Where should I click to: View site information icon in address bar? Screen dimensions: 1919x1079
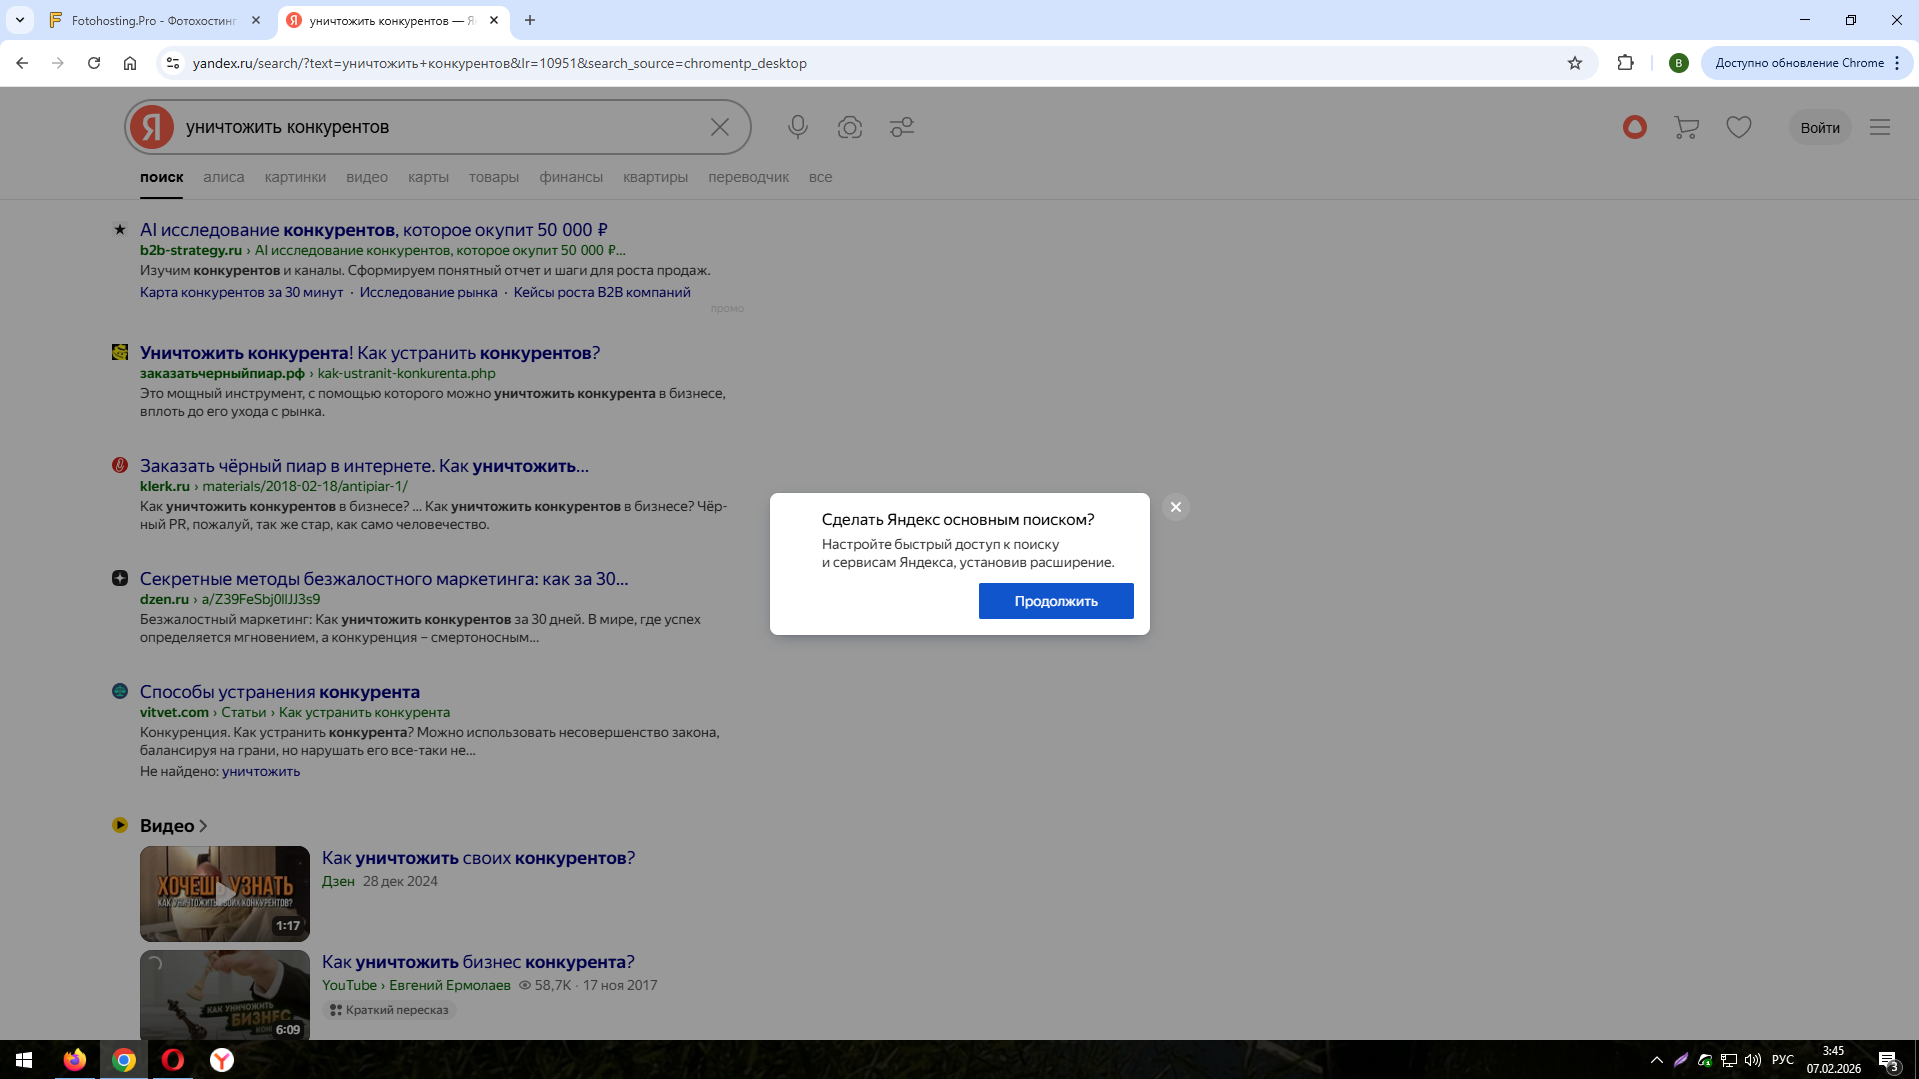tap(173, 63)
